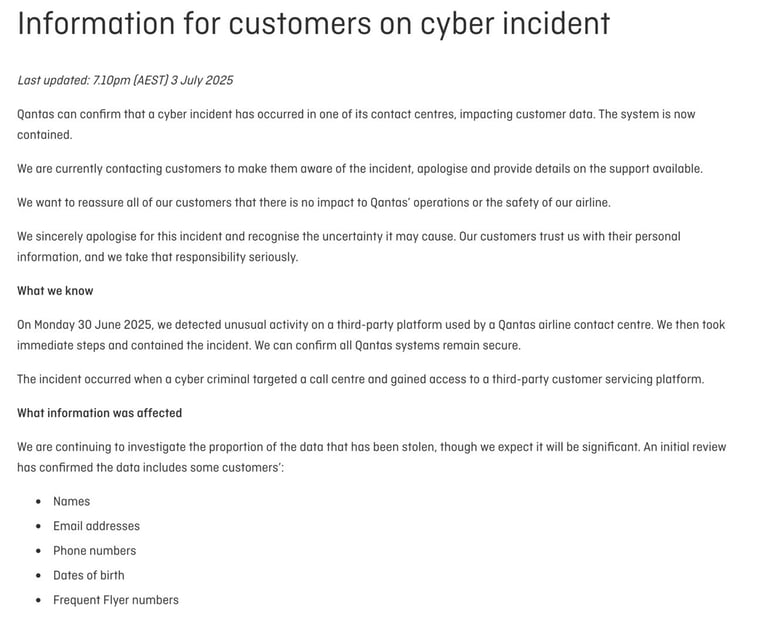762x620 pixels.
Task: Select the 'Phone numbers' list item
Action: tap(95, 551)
